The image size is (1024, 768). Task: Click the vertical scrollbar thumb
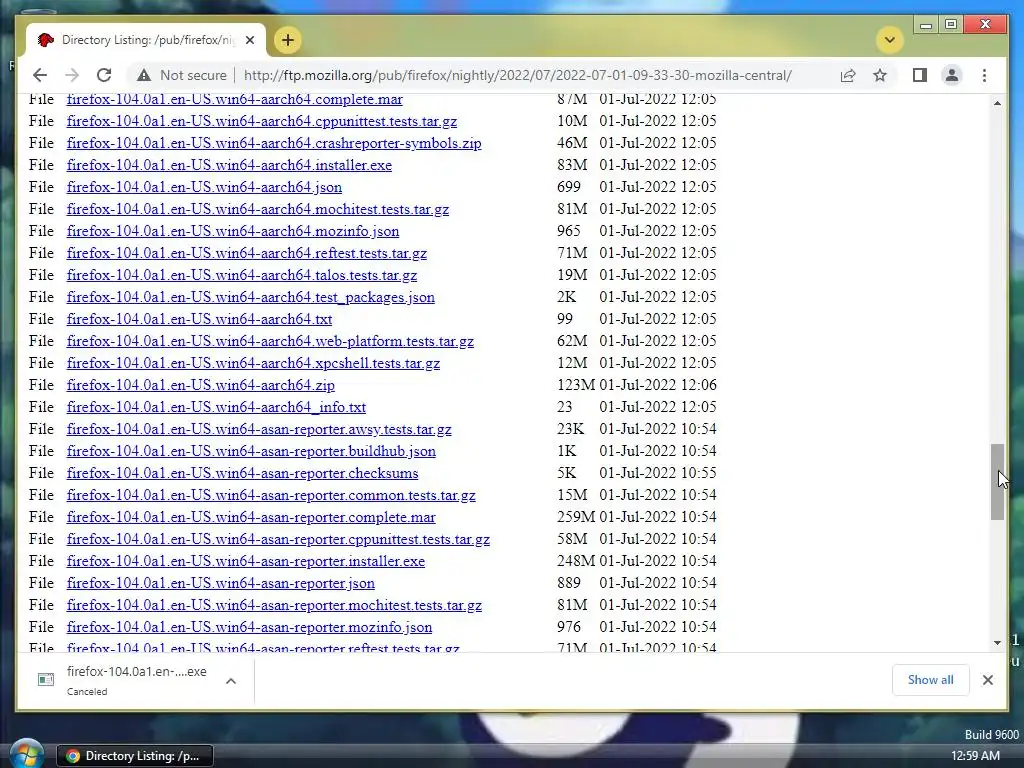[997, 482]
